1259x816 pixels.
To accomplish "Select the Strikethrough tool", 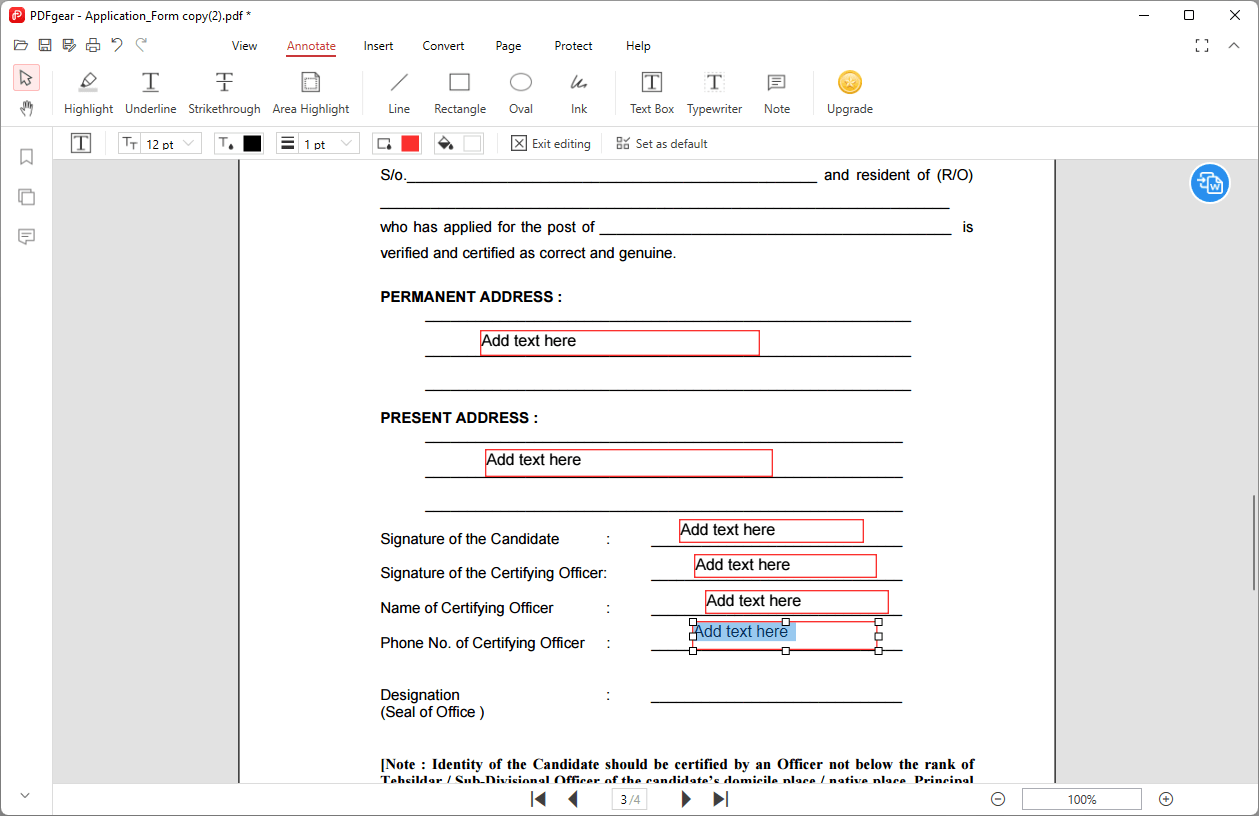I will (224, 92).
